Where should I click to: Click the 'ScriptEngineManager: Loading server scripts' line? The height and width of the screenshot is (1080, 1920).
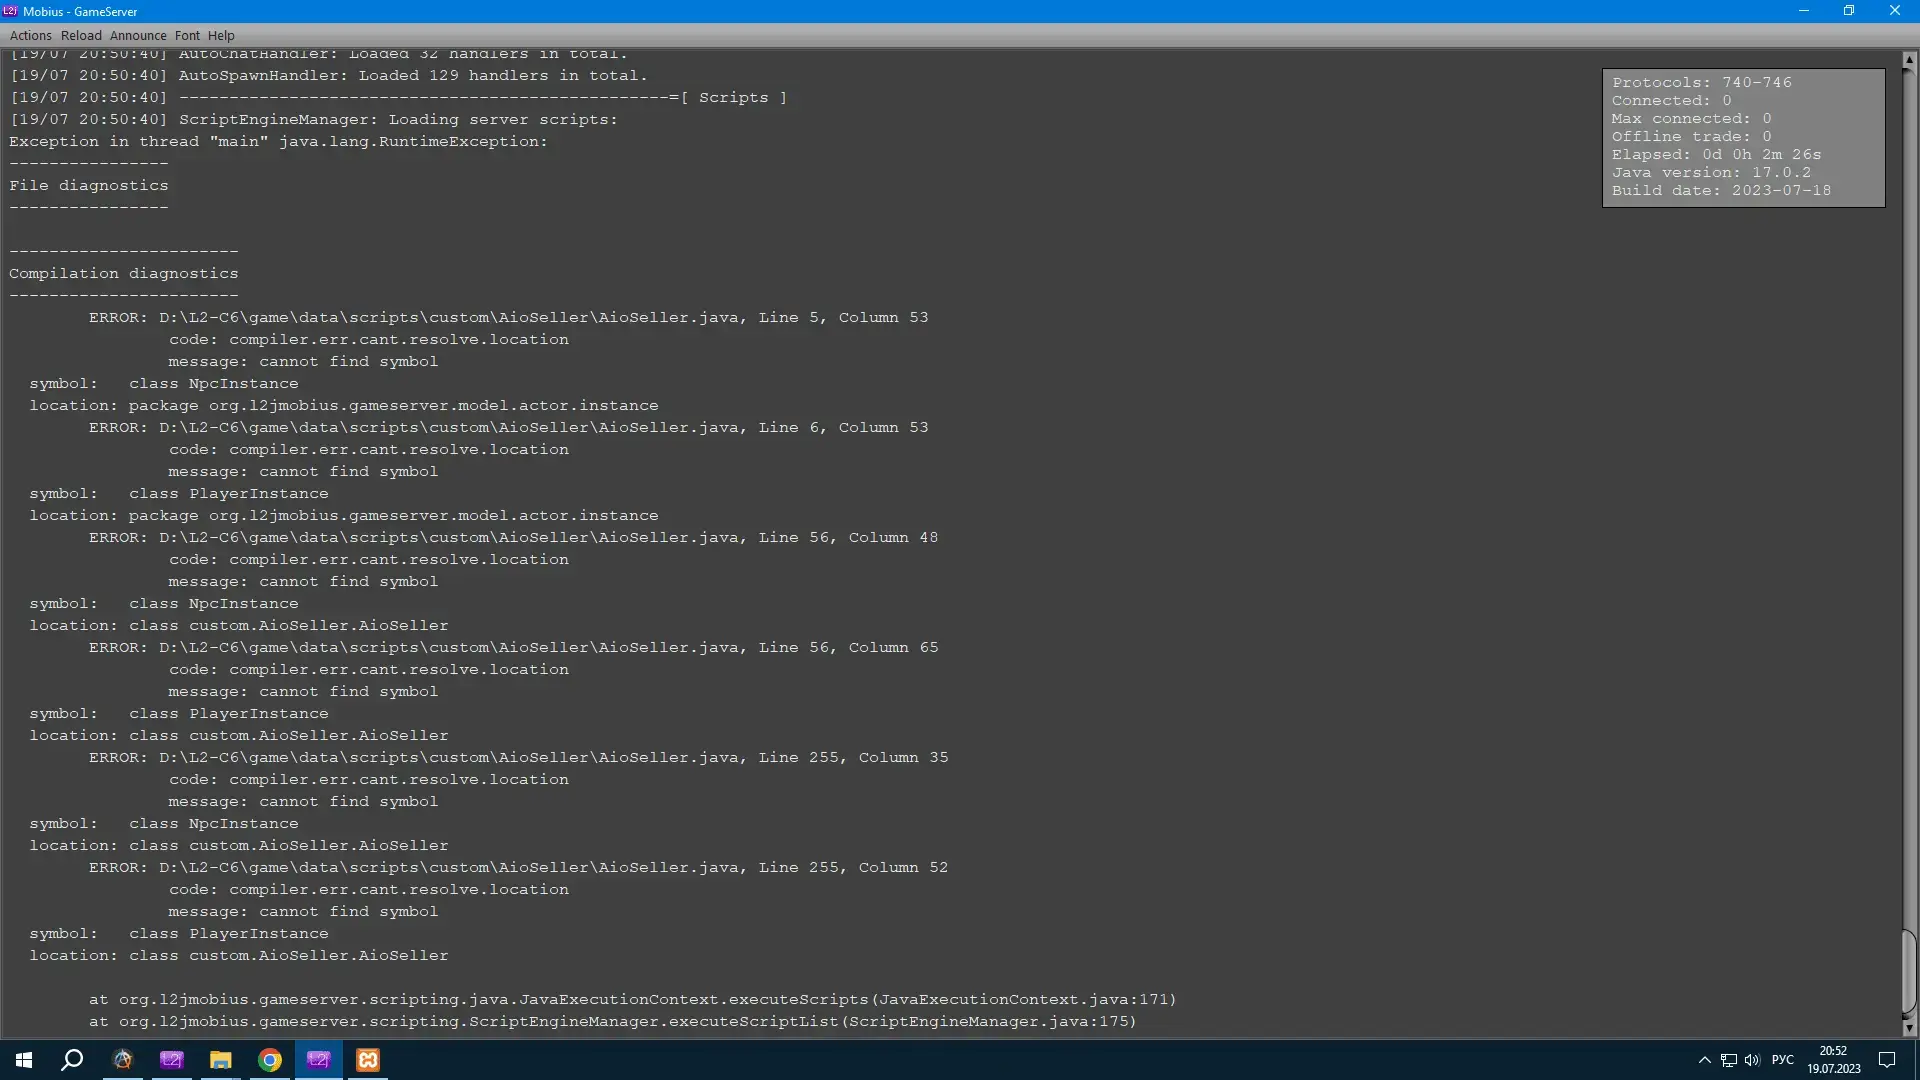pos(314,120)
